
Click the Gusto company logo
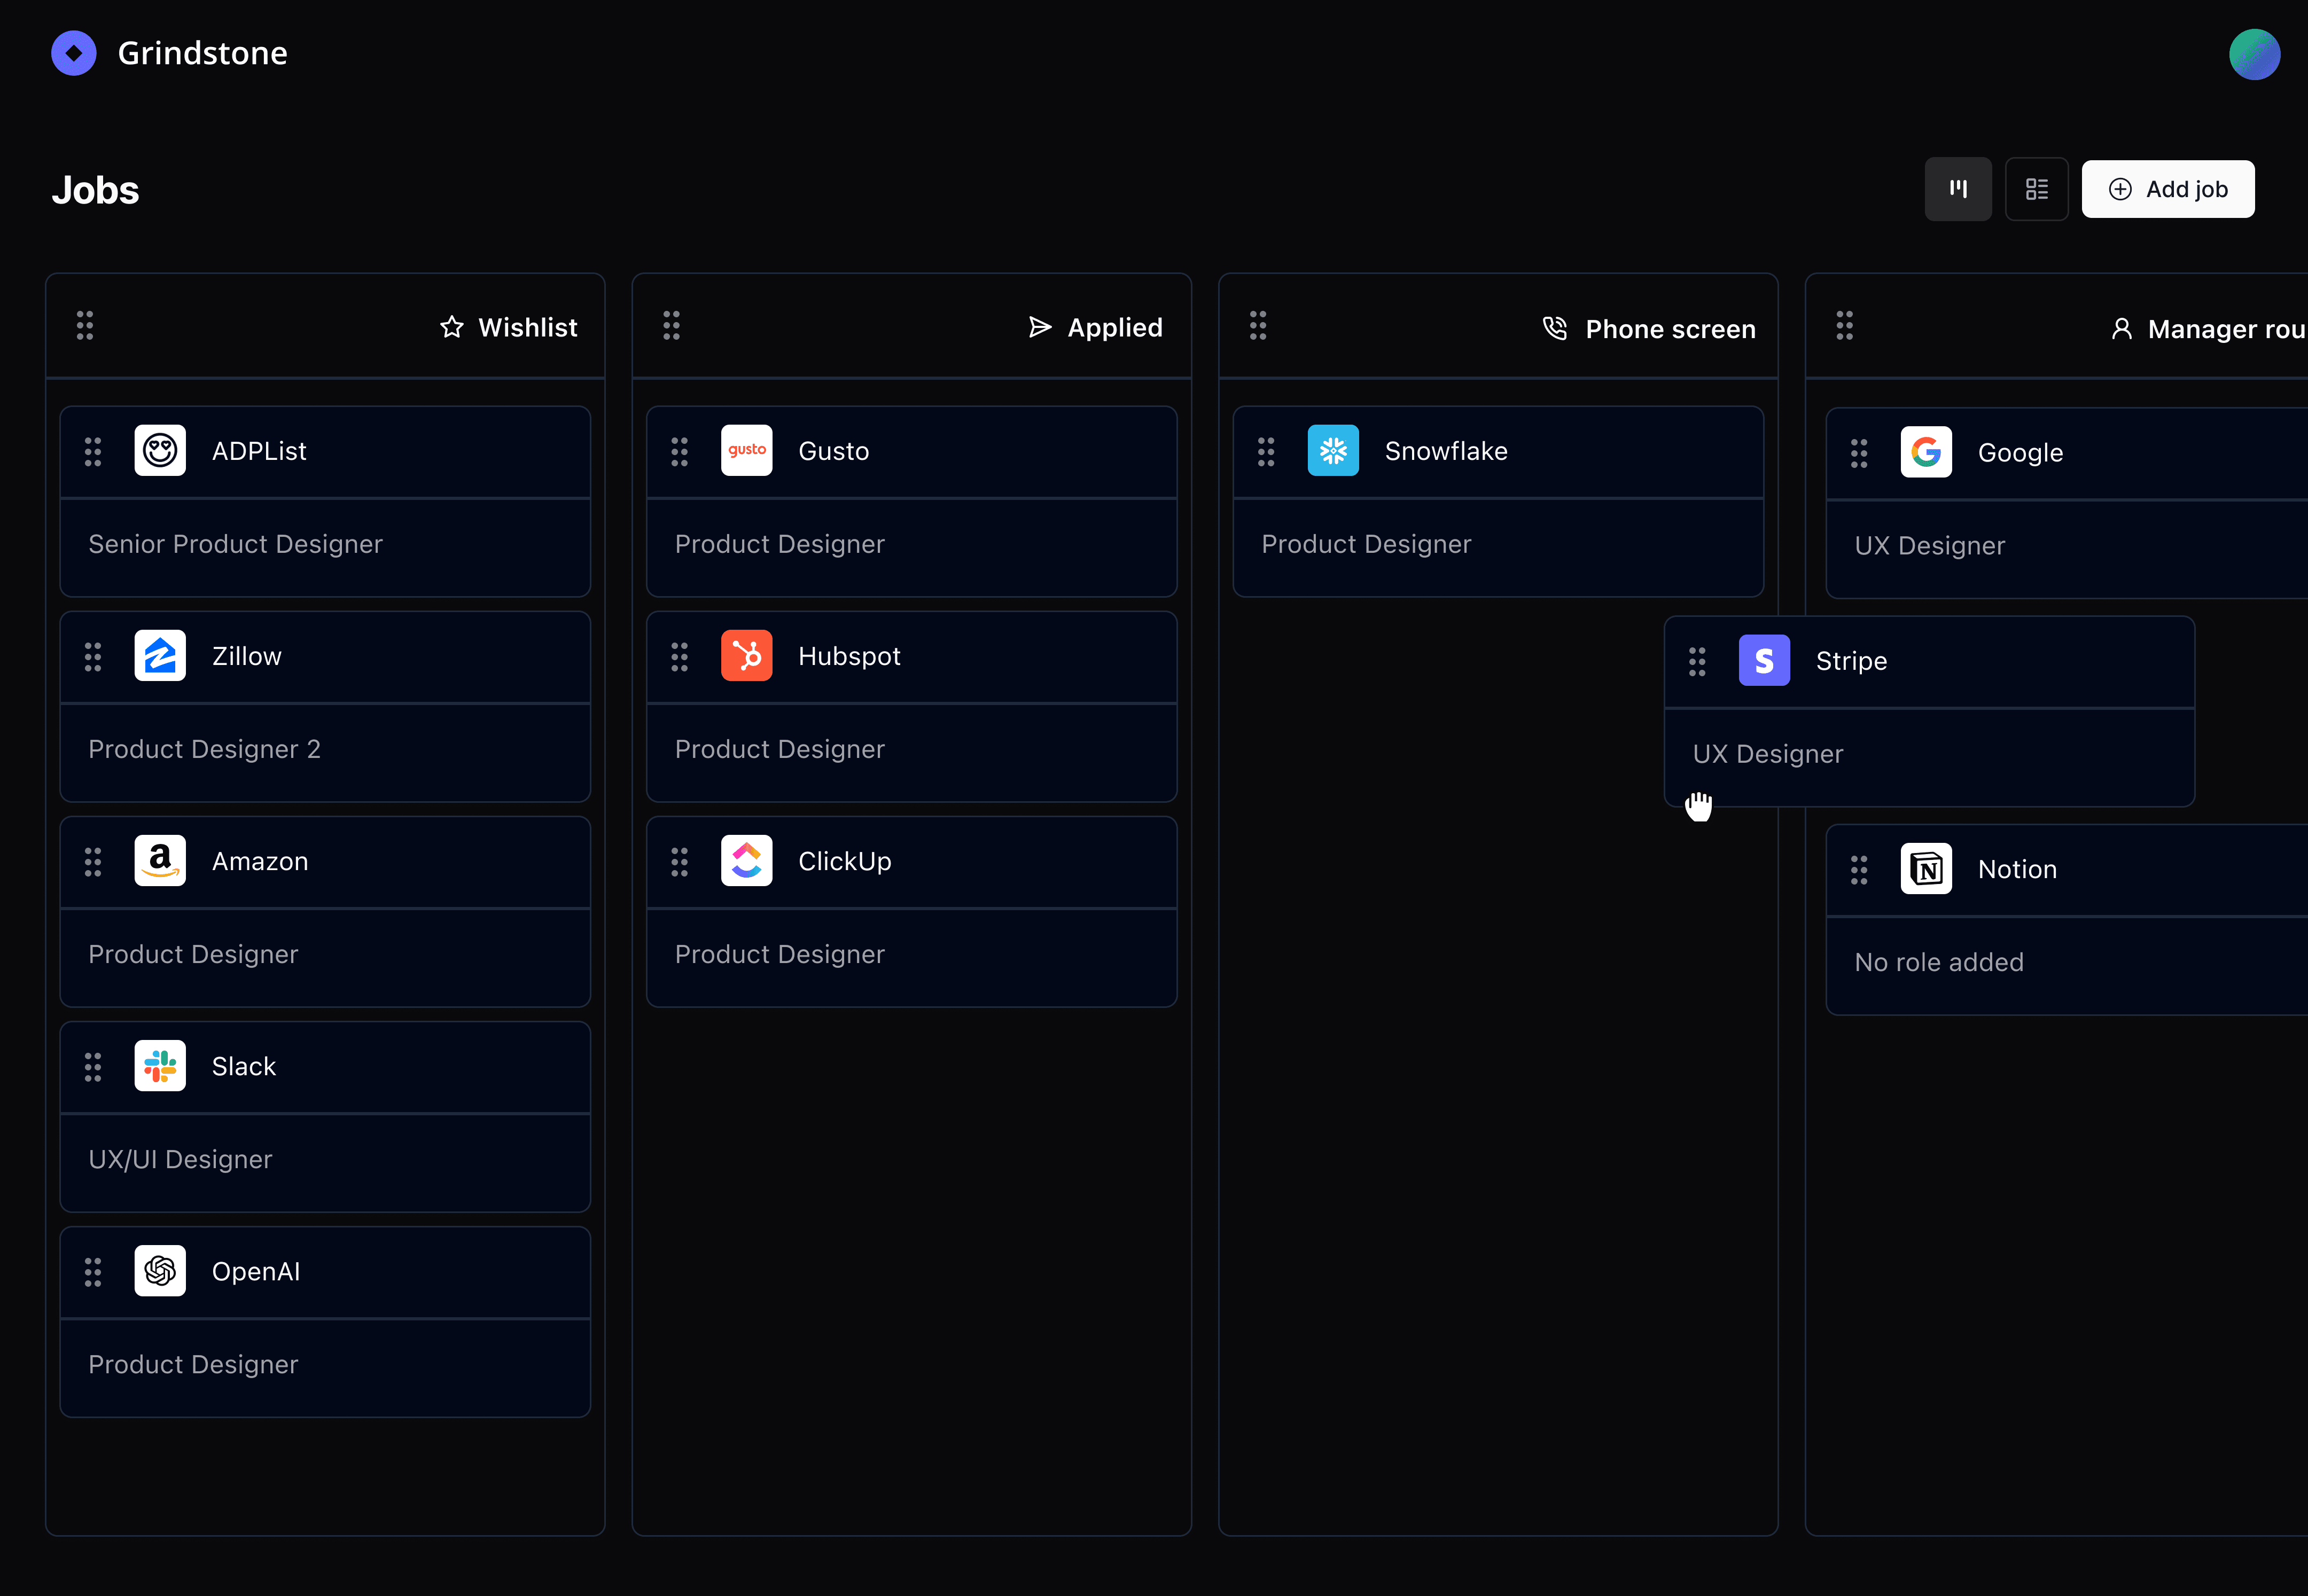(x=746, y=451)
